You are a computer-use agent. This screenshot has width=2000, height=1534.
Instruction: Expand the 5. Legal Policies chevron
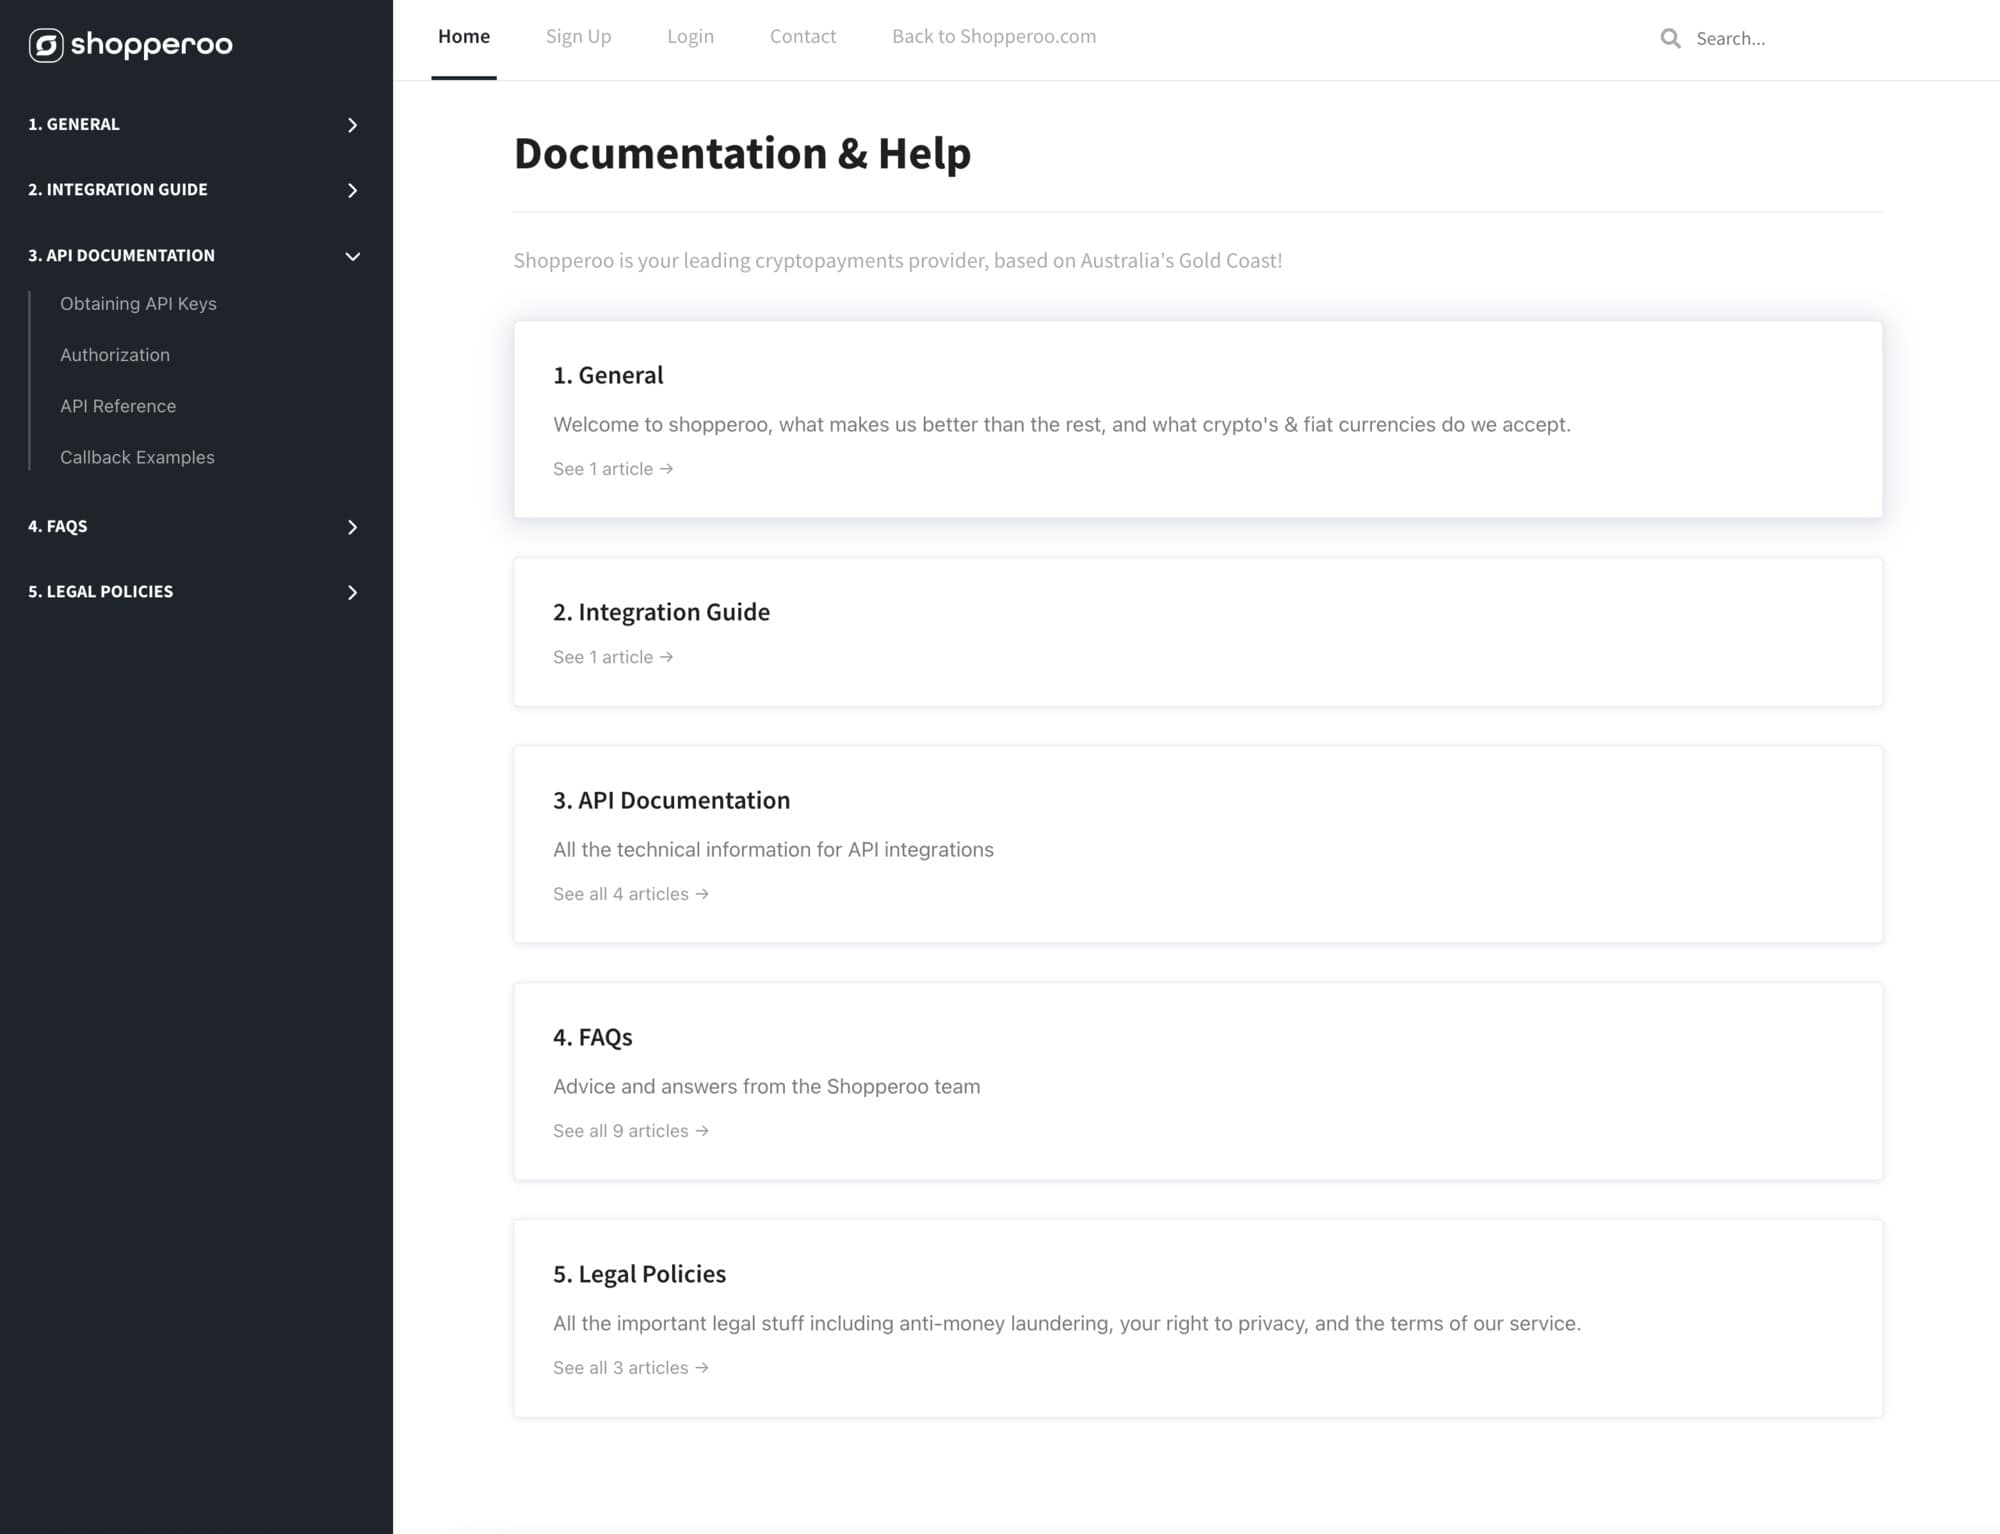[x=352, y=592]
